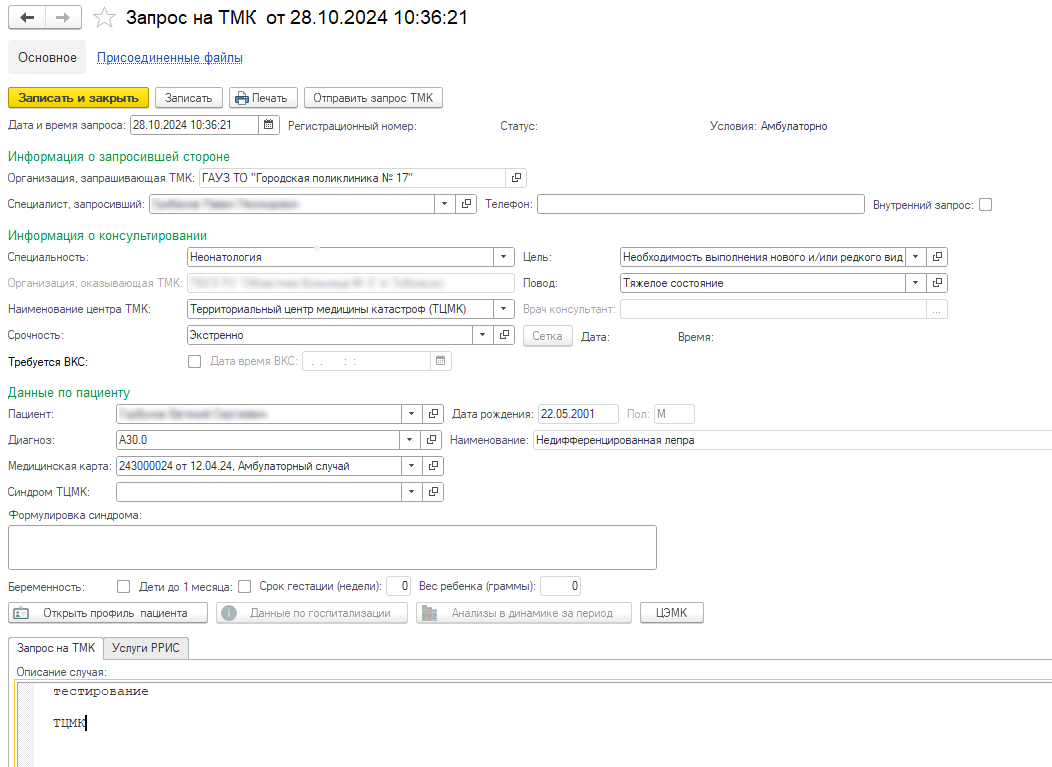Expand the 'Специальность' dropdown list

click(505, 257)
